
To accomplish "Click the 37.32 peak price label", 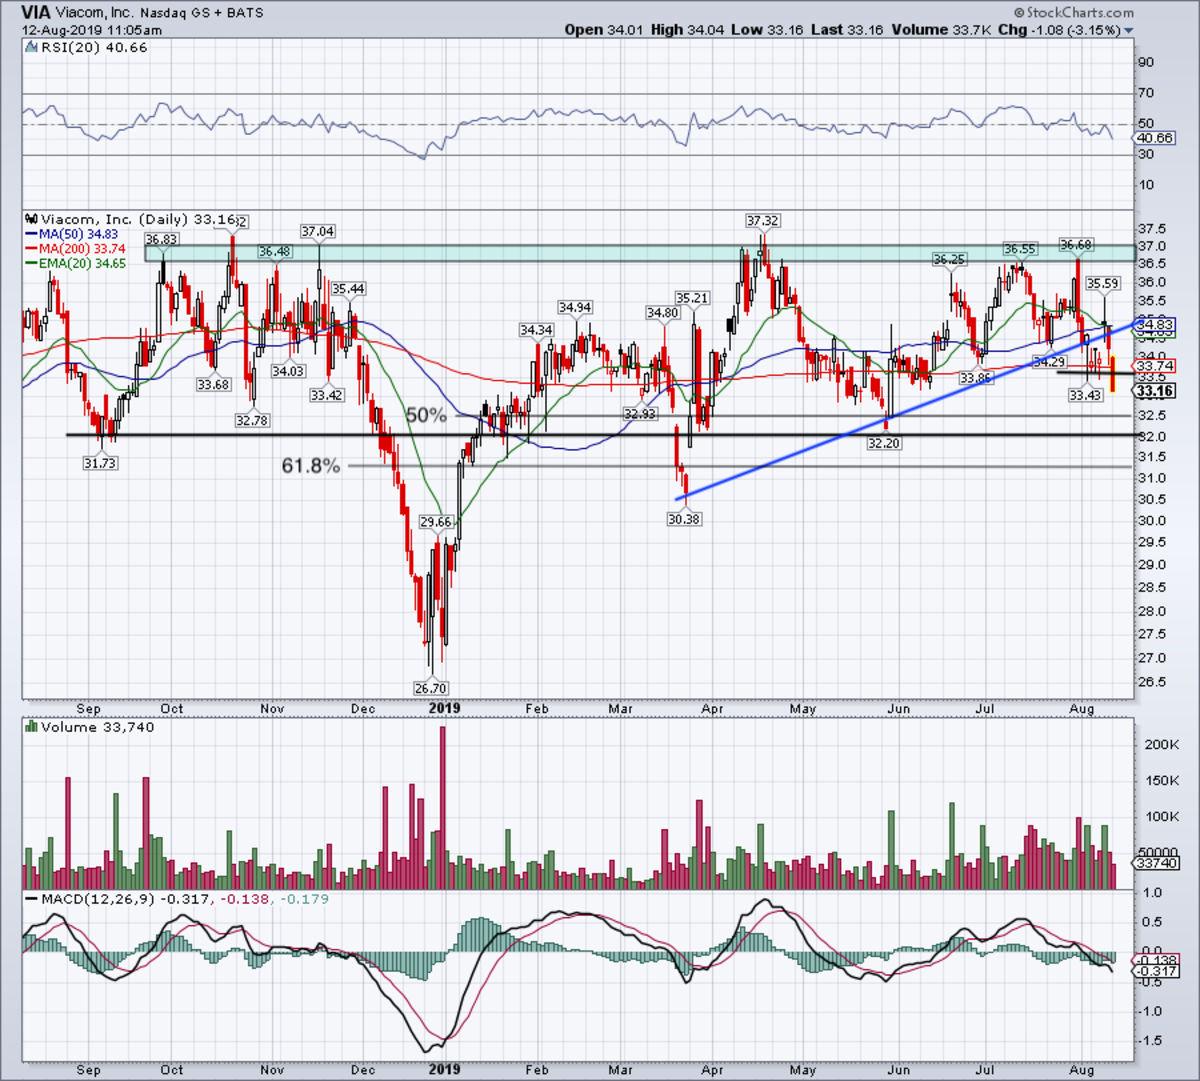I will click(762, 219).
